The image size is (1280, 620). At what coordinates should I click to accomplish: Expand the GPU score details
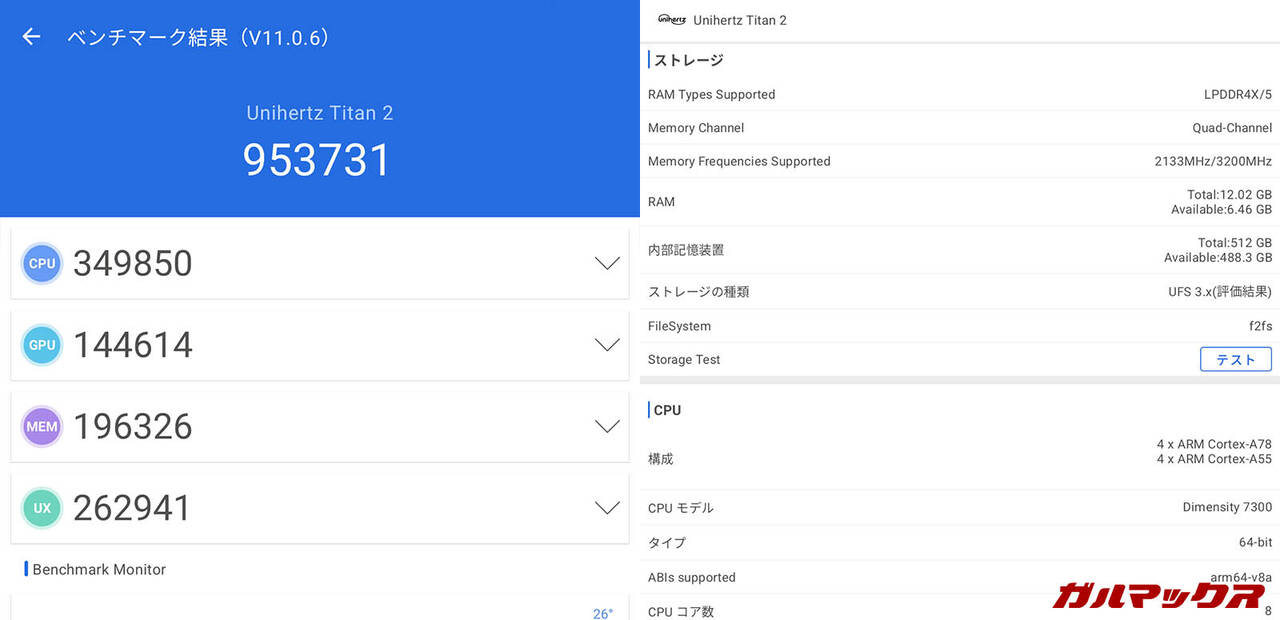pyautogui.click(x=607, y=344)
